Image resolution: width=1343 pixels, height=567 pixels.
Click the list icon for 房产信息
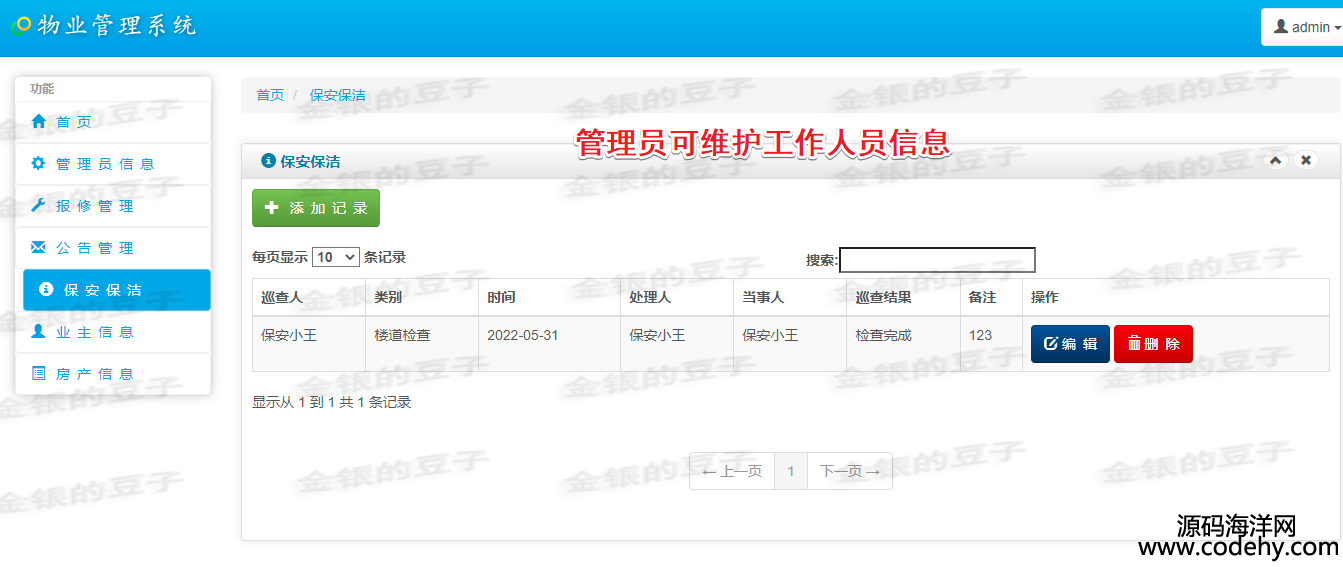pyautogui.click(x=39, y=374)
